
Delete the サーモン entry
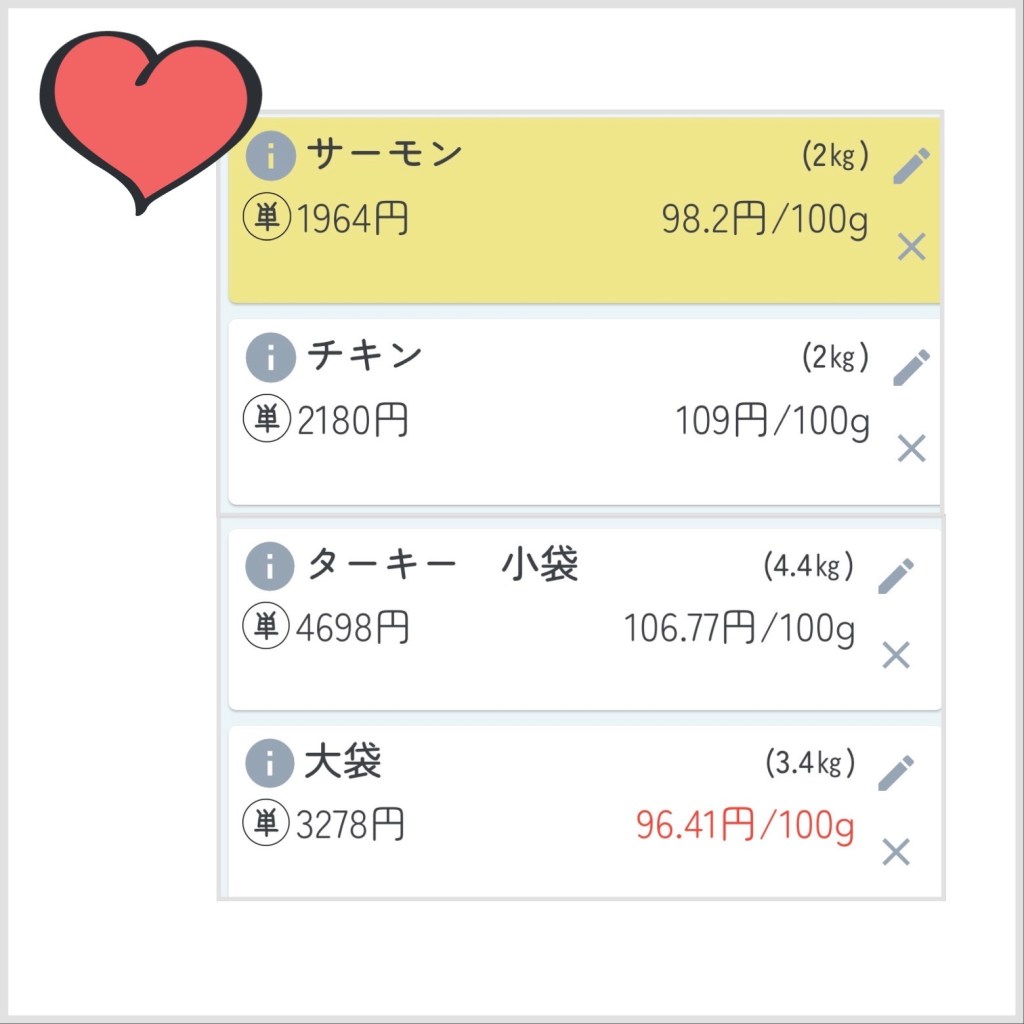tap(911, 246)
